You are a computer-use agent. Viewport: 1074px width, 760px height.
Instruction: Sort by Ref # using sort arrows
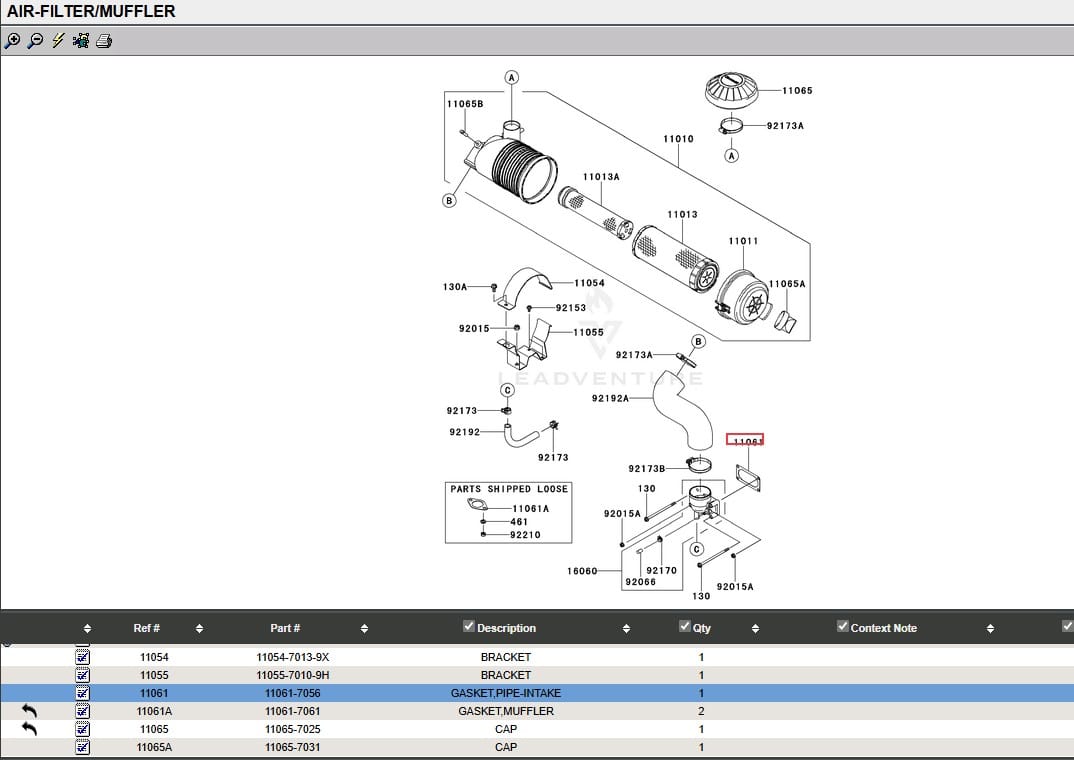click(x=199, y=629)
